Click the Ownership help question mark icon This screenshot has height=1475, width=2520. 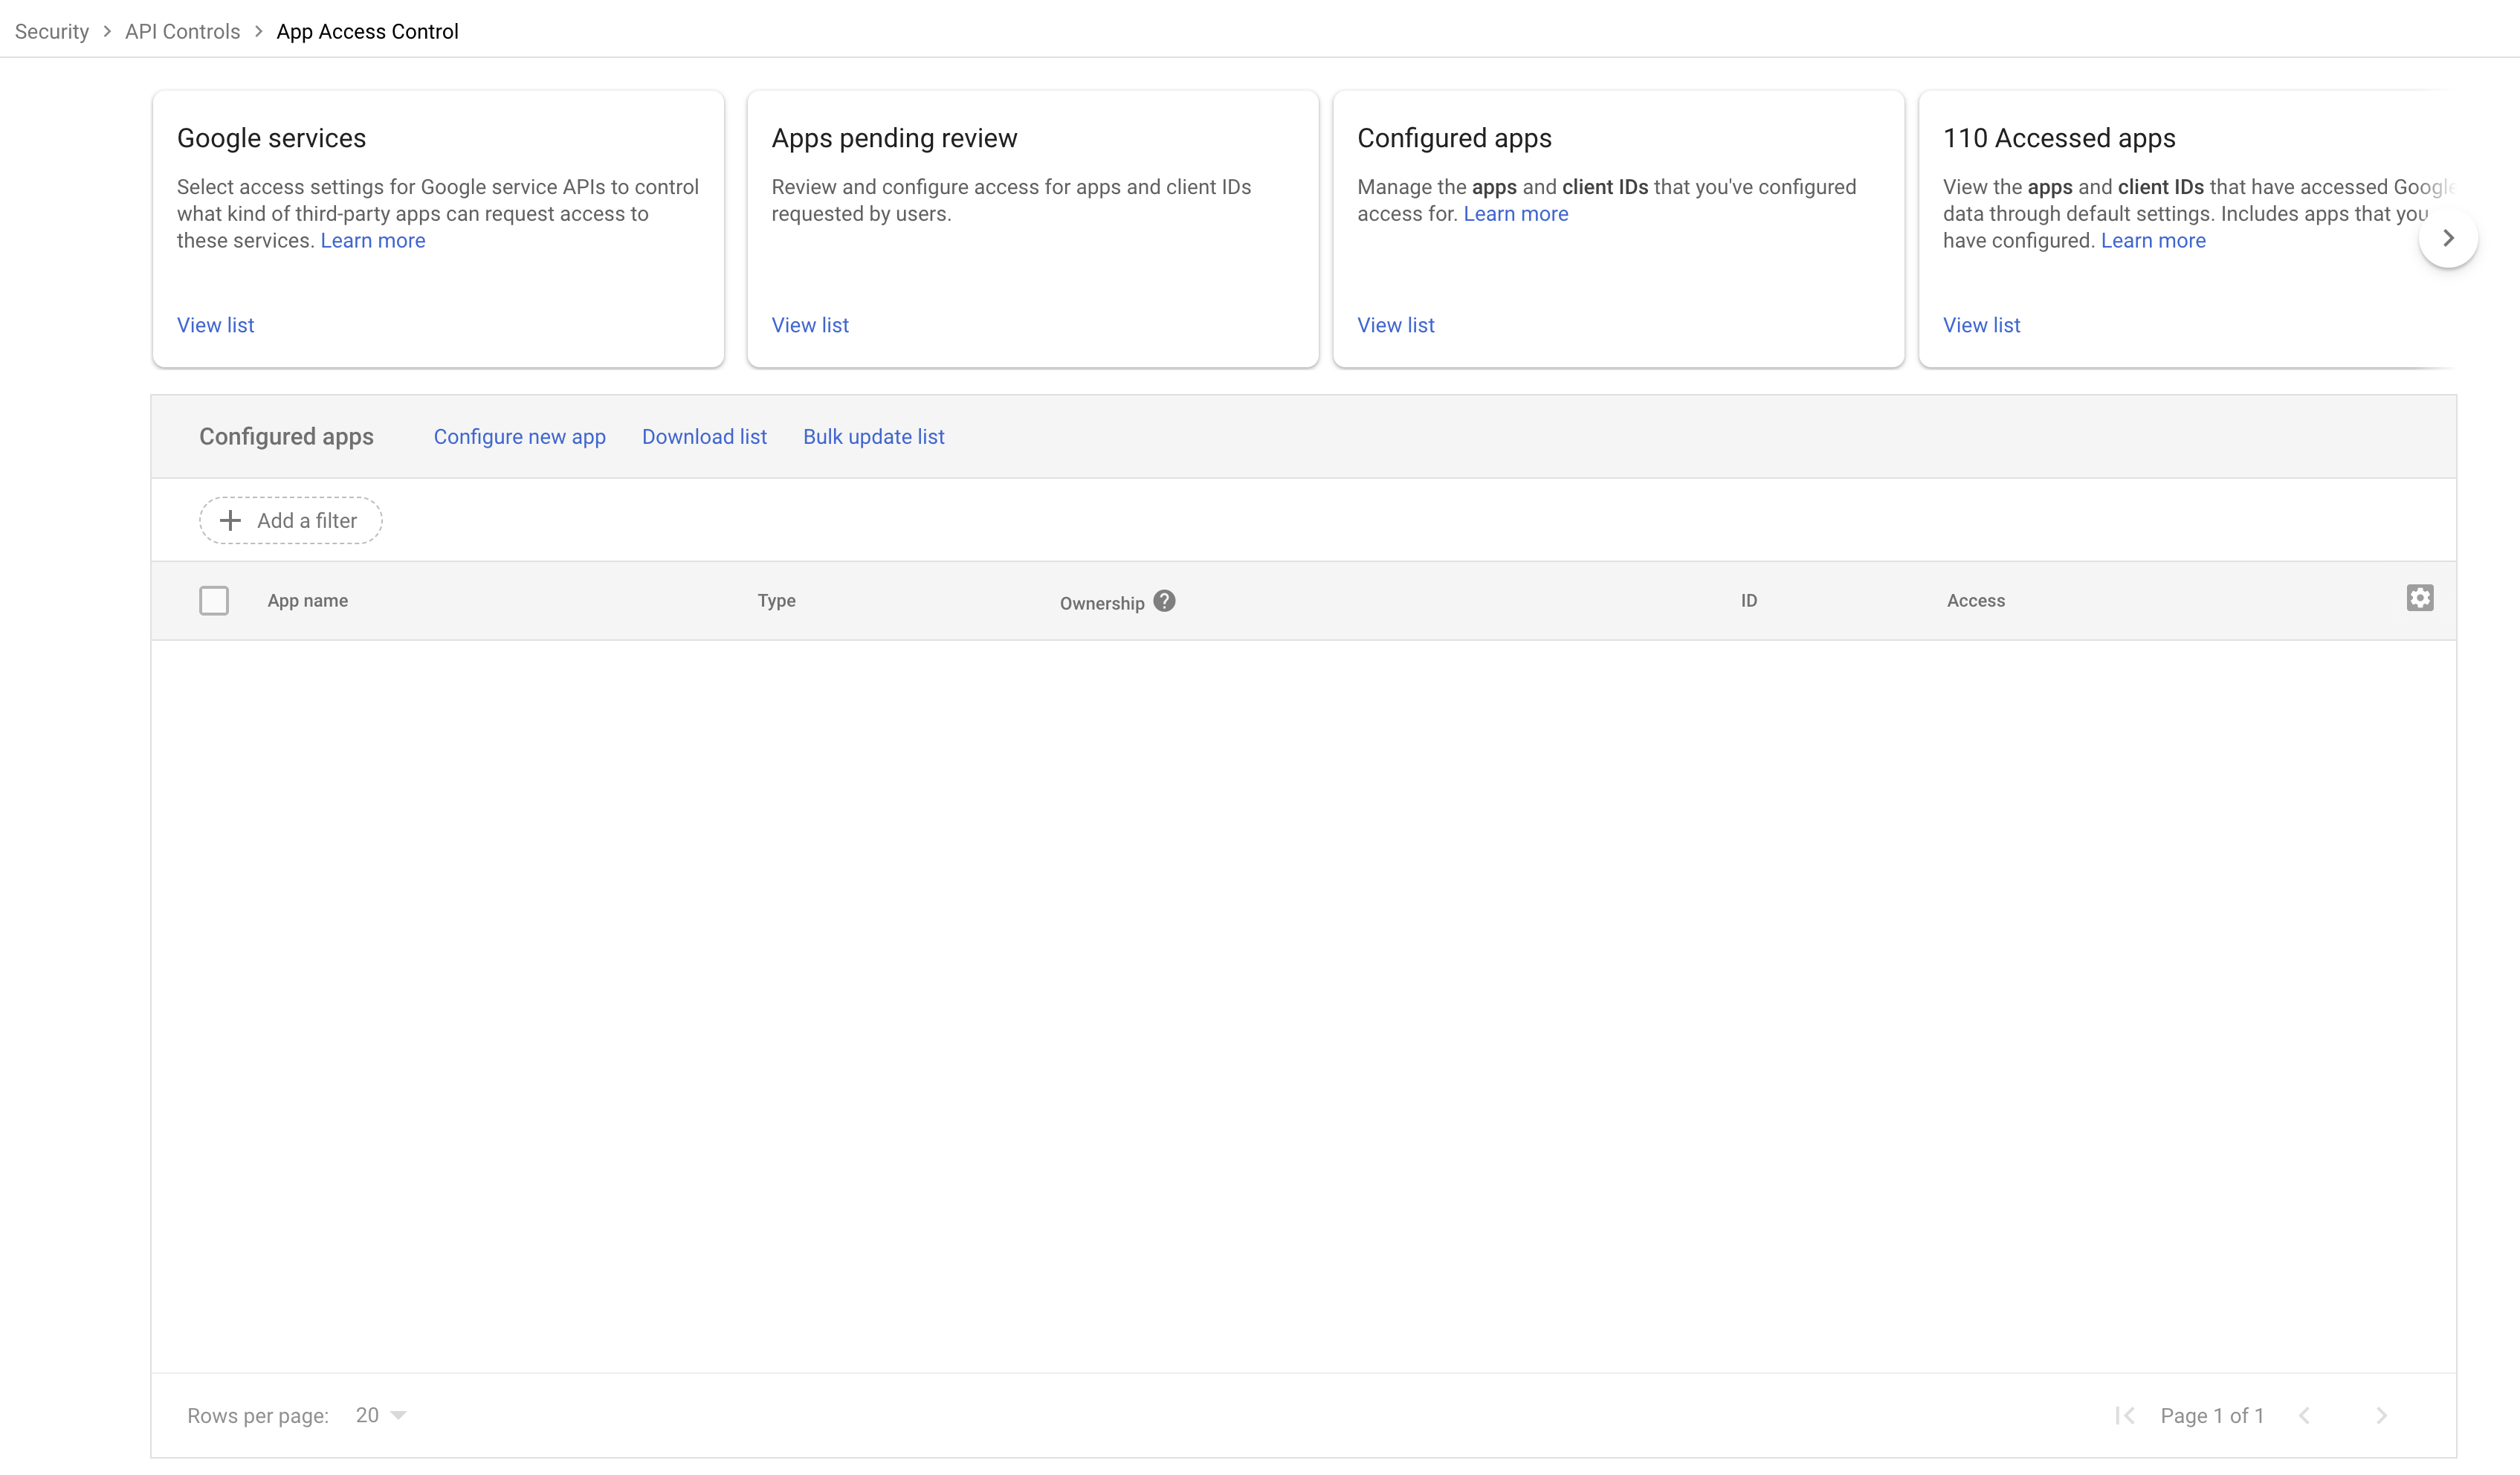(x=1164, y=601)
